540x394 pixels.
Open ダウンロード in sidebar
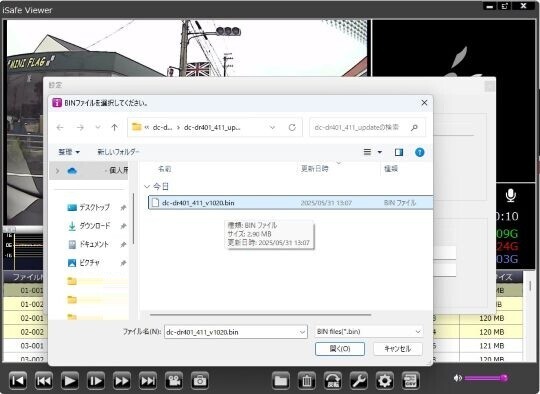(x=94, y=226)
